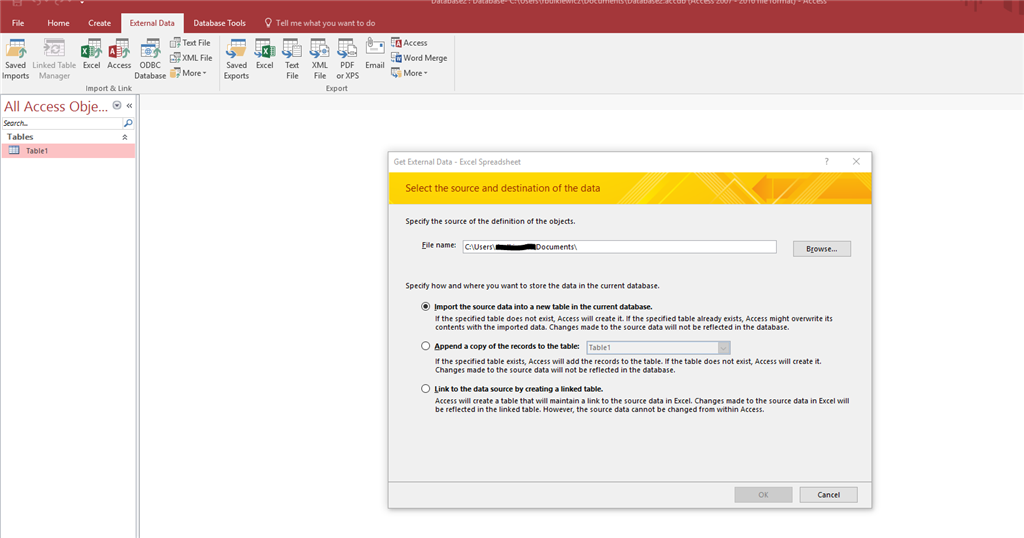Click the Cancel button
The image size is (1024, 538).
click(829, 495)
